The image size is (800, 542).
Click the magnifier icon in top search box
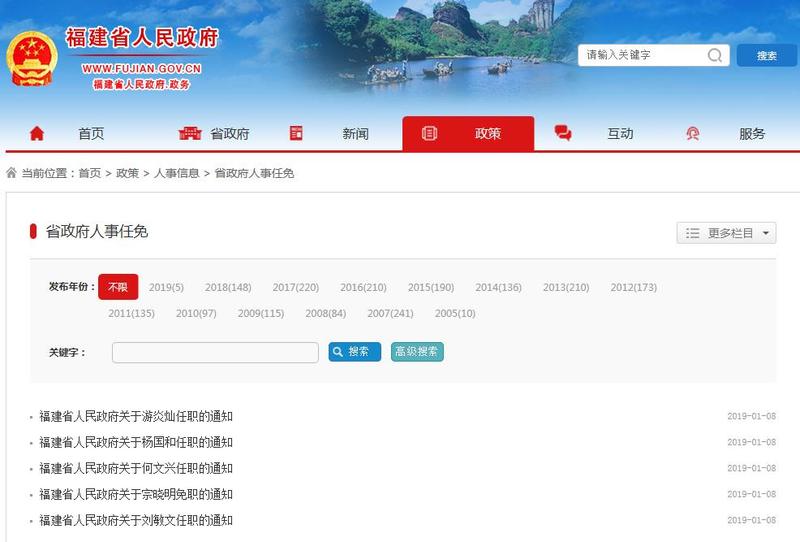(x=715, y=56)
